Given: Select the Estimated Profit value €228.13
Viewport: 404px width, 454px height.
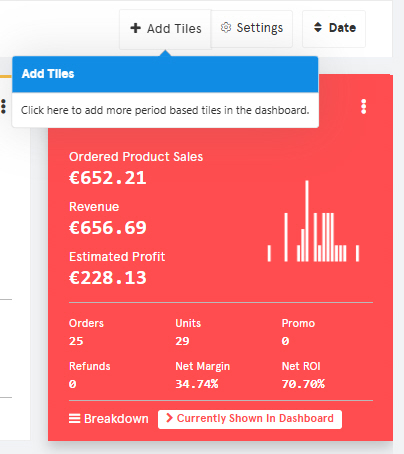Looking at the screenshot, I should point(108,278).
